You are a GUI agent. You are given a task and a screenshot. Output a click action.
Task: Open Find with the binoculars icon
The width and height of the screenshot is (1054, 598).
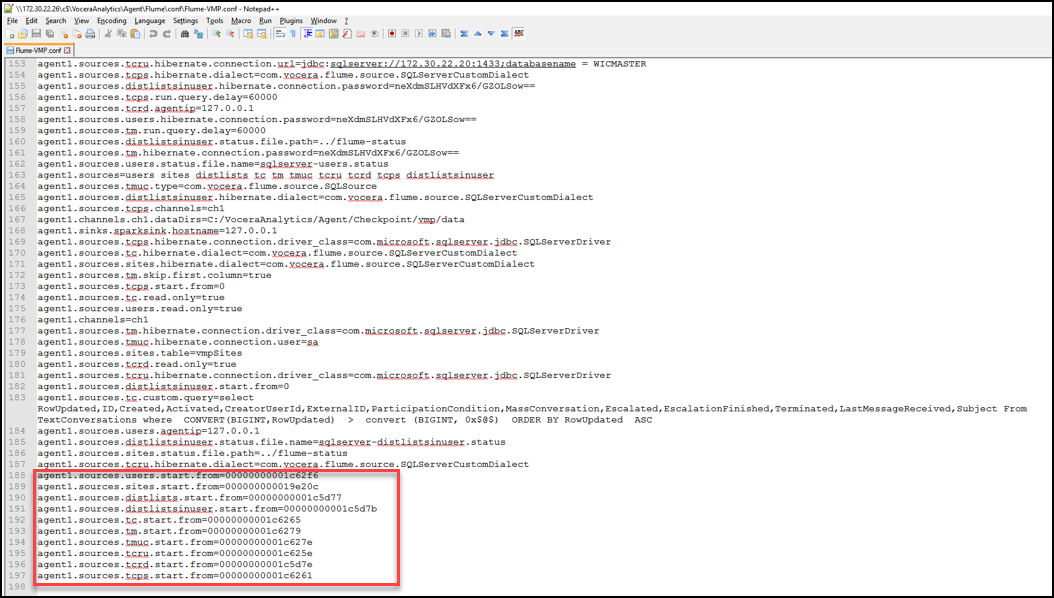(x=184, y=34)
